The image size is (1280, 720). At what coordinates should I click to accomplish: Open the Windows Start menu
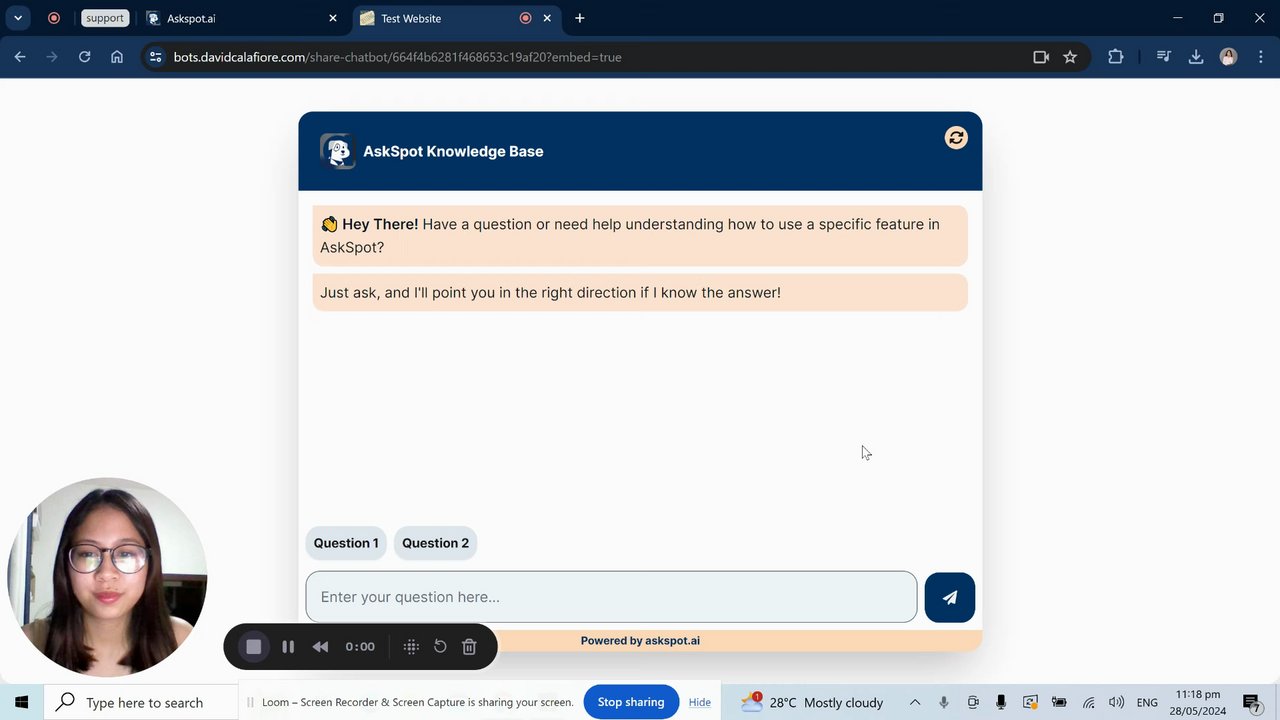click(22, 702)
